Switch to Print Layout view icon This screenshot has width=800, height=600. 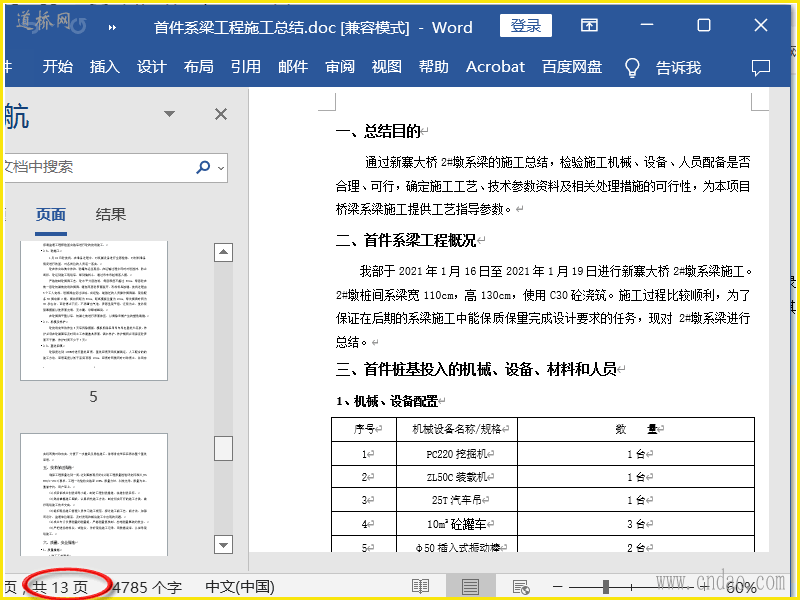coord(470,587)
